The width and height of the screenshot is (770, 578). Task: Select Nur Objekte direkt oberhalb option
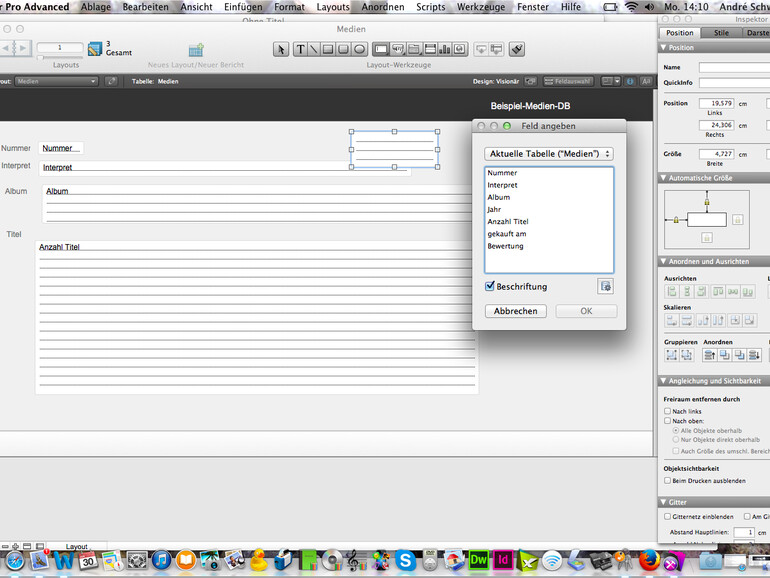click(676, 440)
